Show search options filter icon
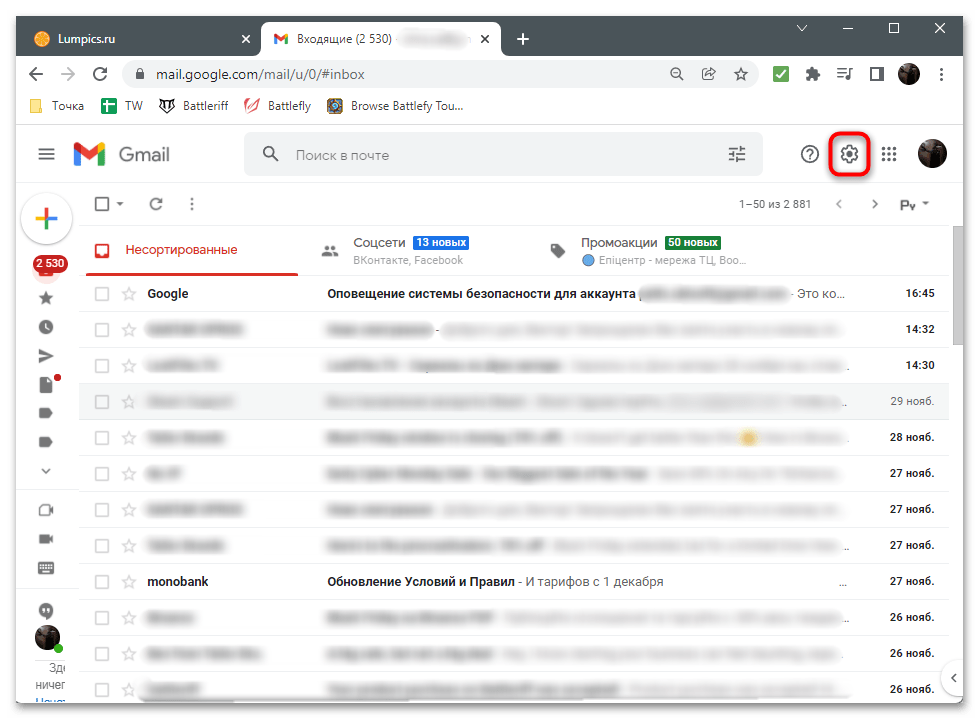This screenshot has width=979, height=719. 737,154
